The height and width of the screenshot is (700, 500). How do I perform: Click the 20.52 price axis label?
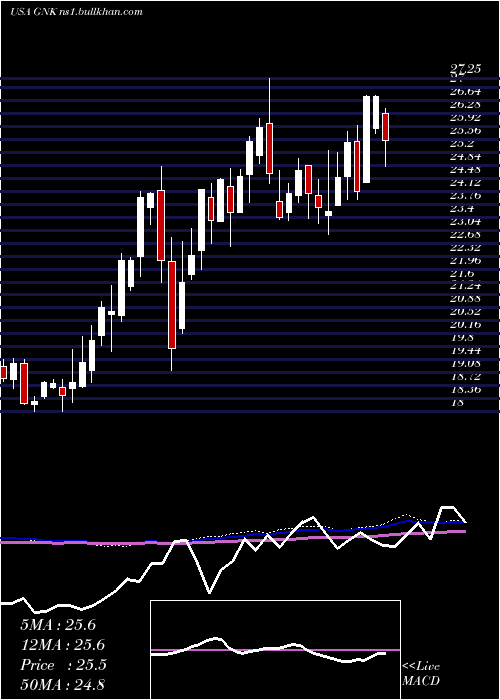point(465,312)
